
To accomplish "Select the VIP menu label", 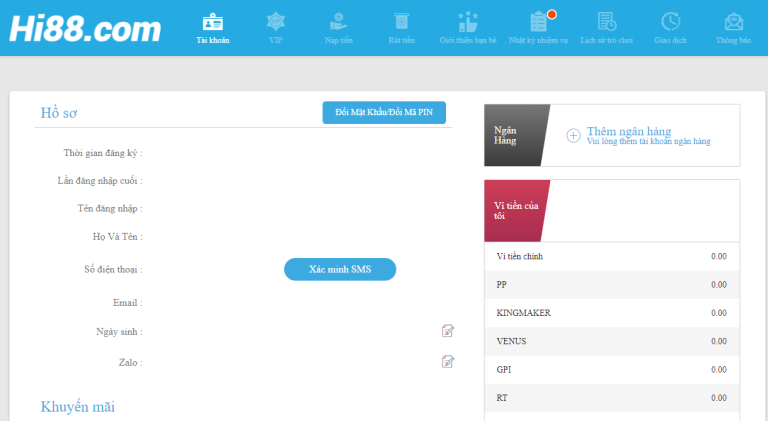I will coord(276,40).
